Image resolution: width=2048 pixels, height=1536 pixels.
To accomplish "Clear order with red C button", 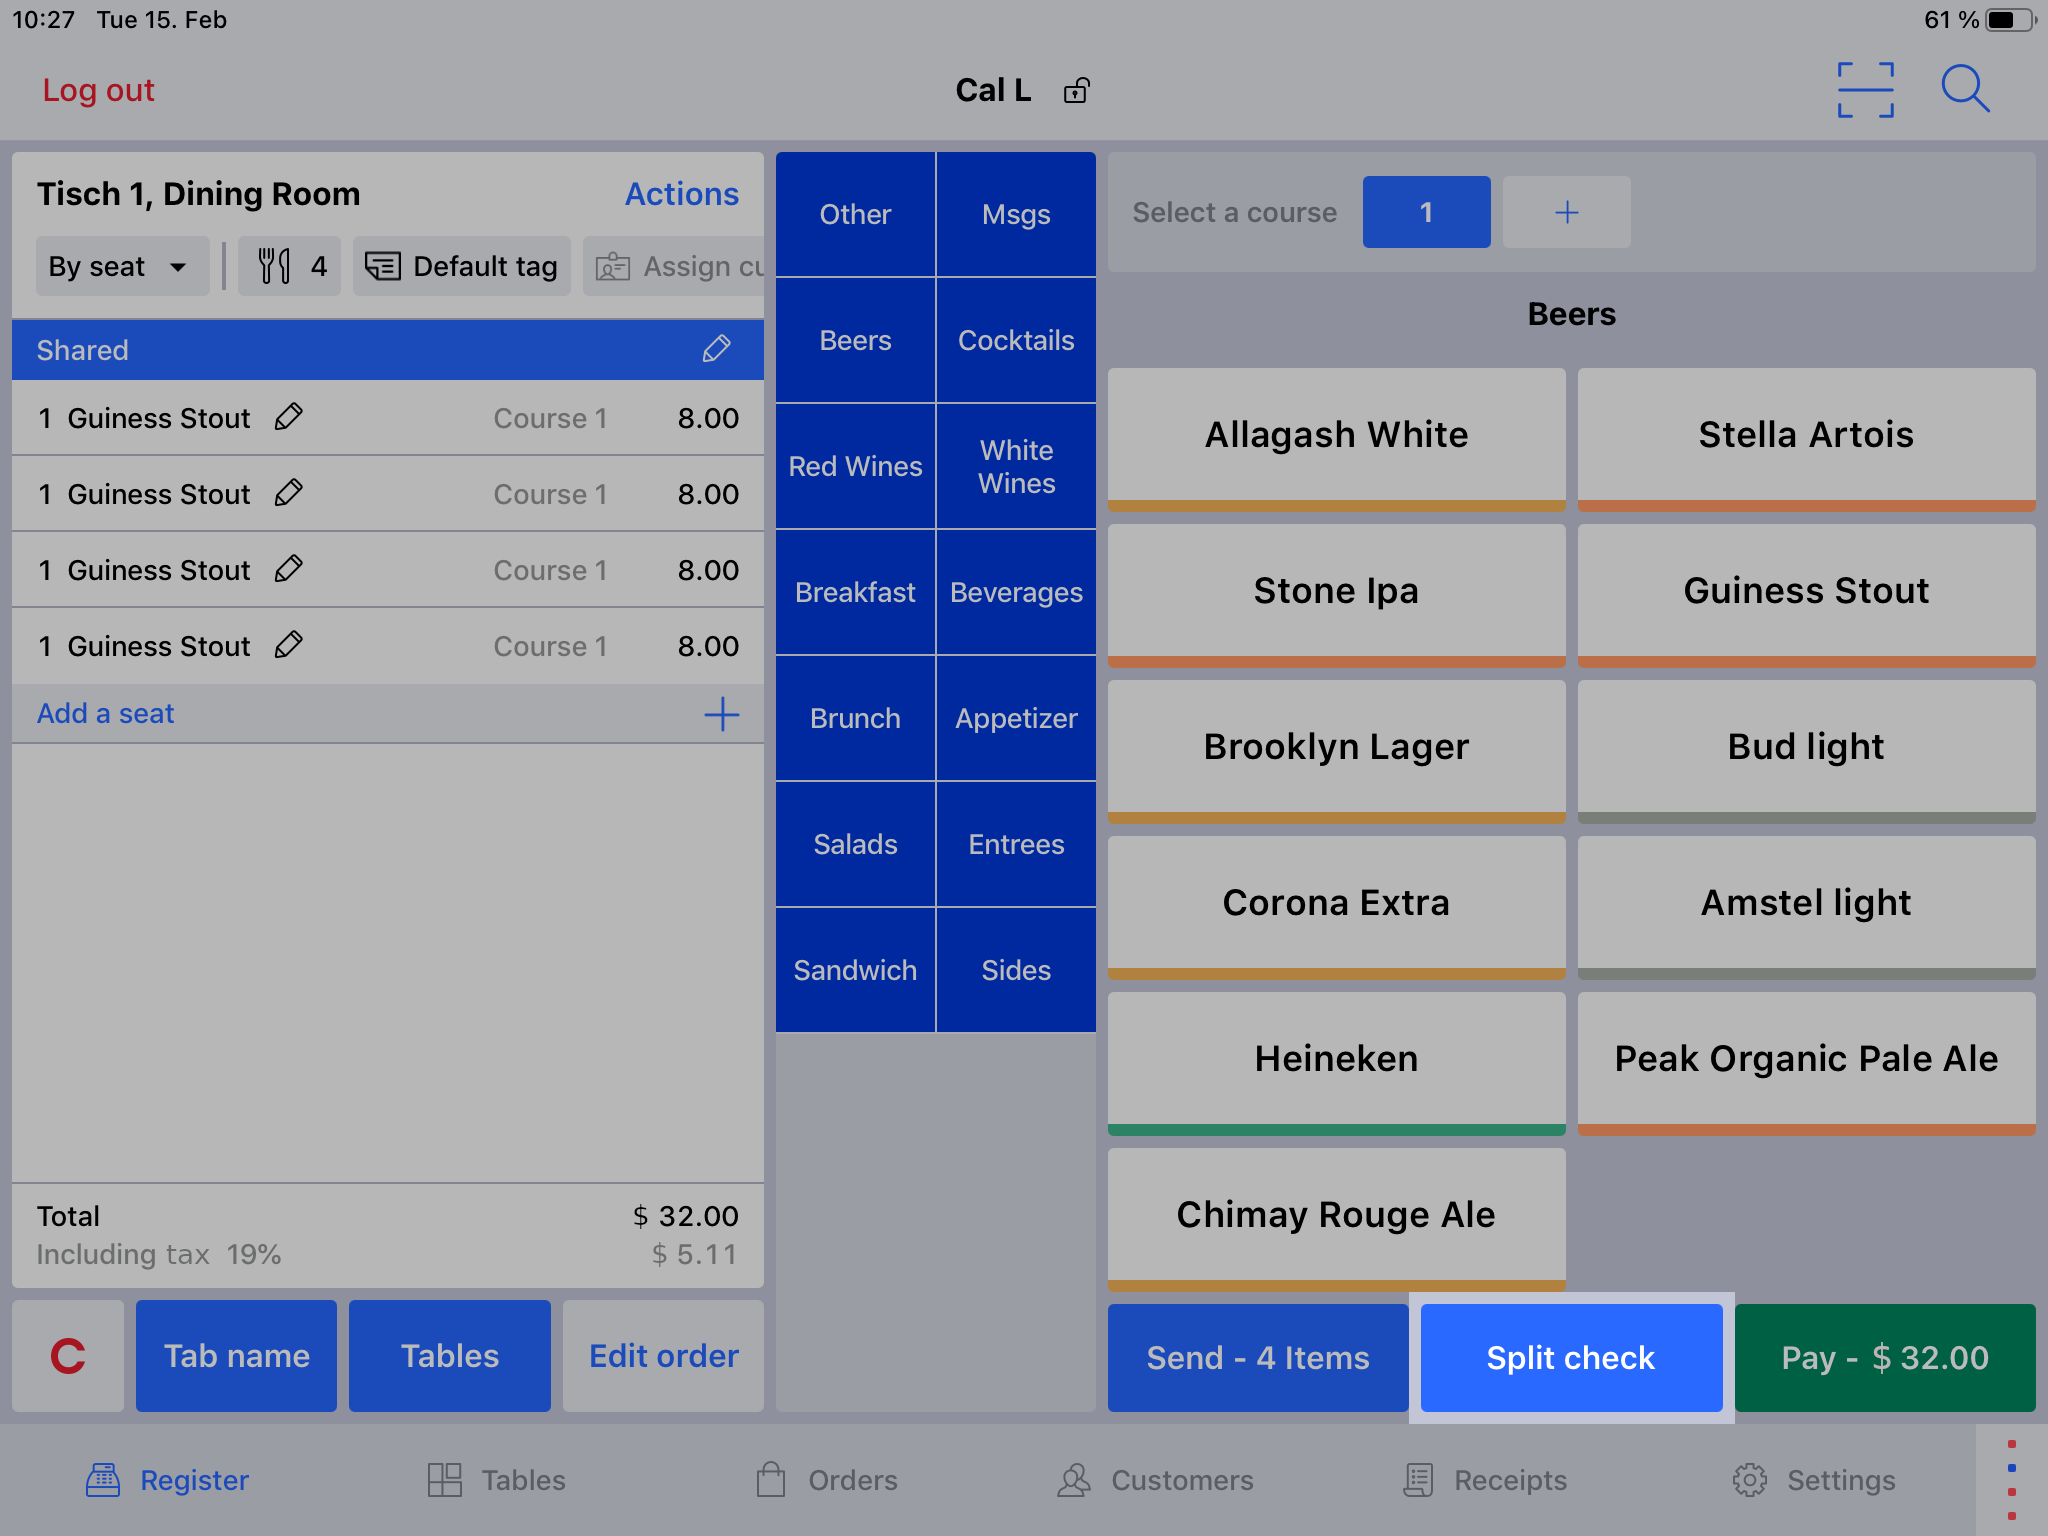I will pyautogui.click(x=68, y=1356).
